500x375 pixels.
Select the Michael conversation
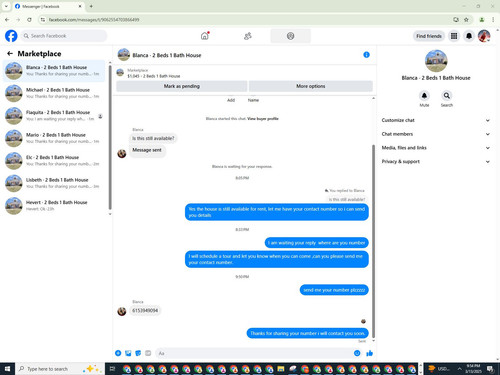(x=54, y=93)
